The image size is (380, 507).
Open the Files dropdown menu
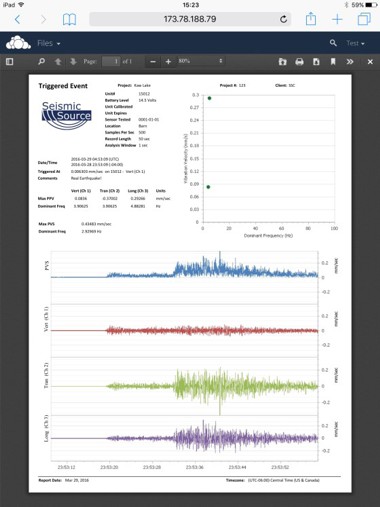(x=49, y=43)
